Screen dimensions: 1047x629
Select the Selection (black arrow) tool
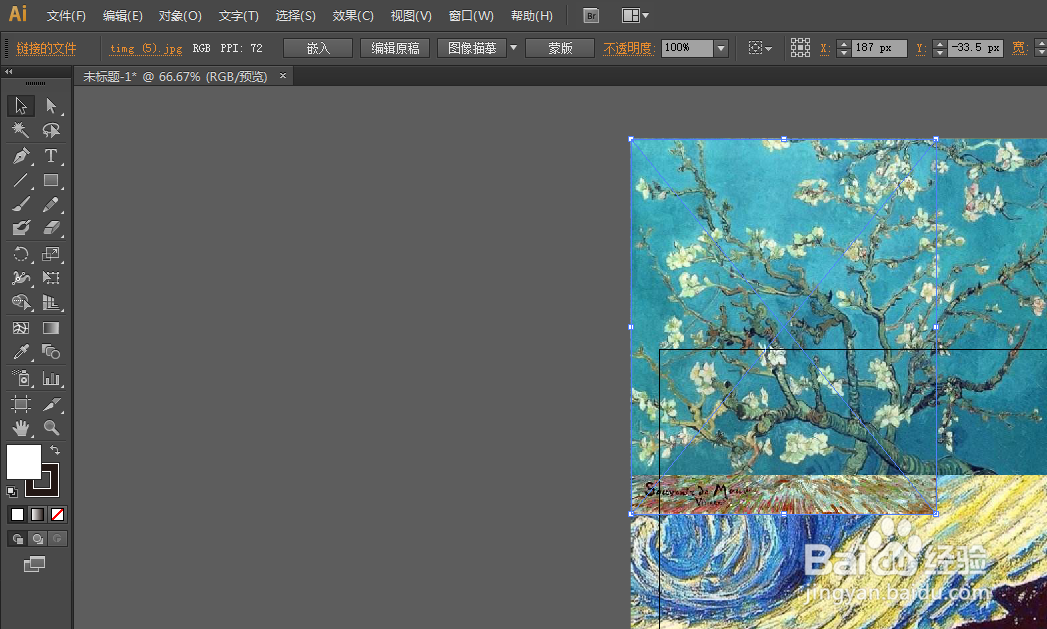[21, 106]
